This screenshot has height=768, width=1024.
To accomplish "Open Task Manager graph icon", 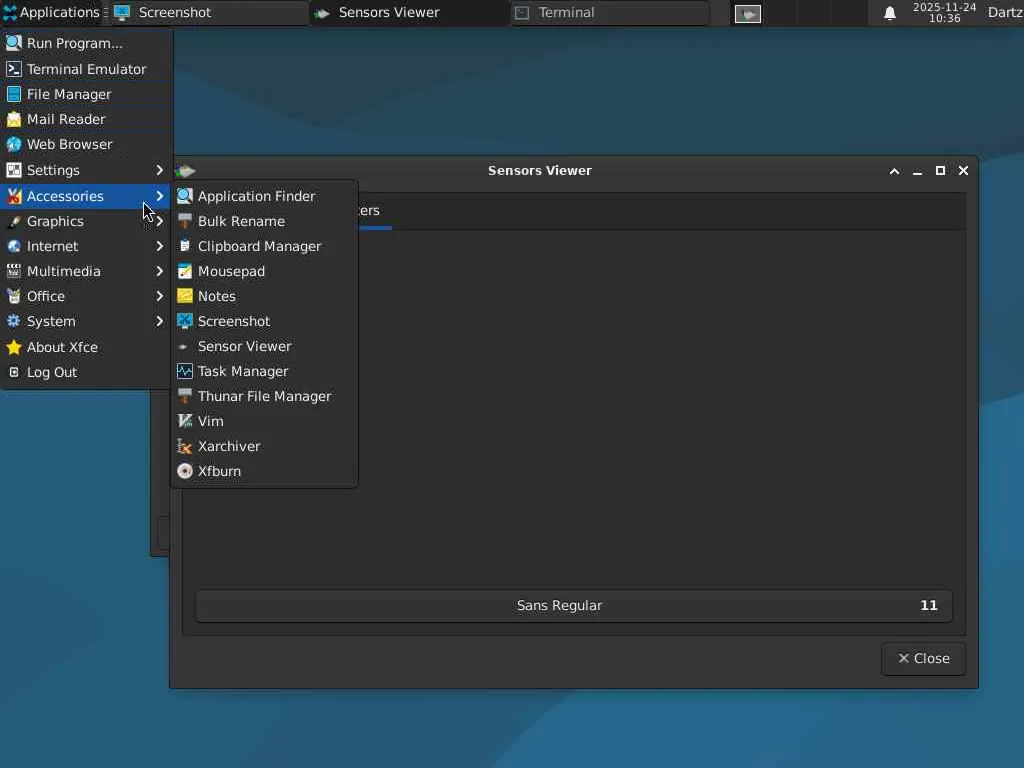I will coord(185,371).
